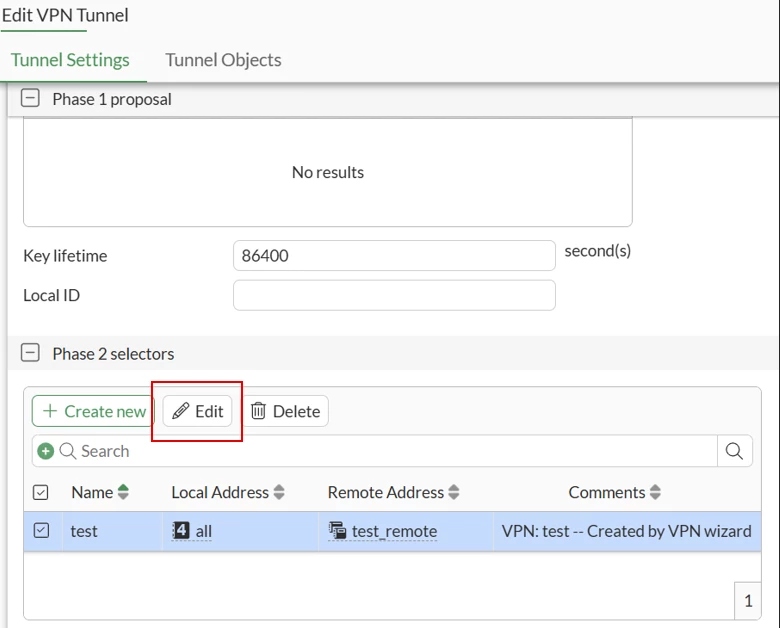780x628 pixels.
Task: Sort by the Local Address column arrows
Action: click(x=279, y=492)
